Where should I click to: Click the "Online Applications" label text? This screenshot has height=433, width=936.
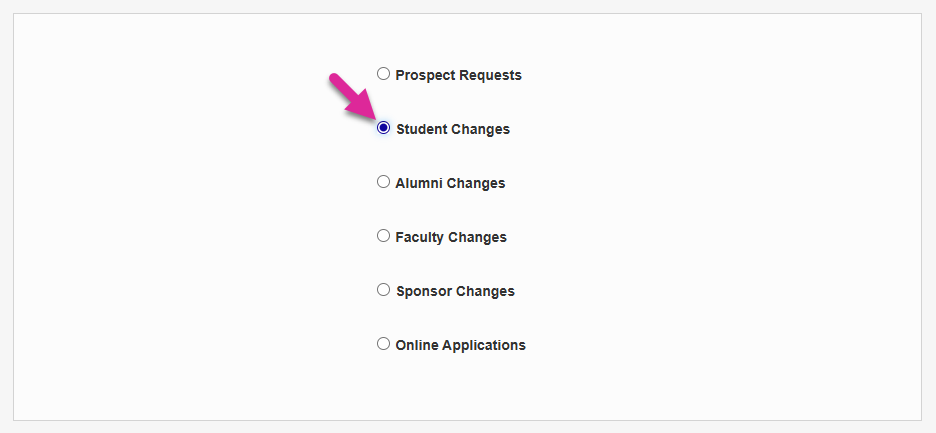click(460, 345)
